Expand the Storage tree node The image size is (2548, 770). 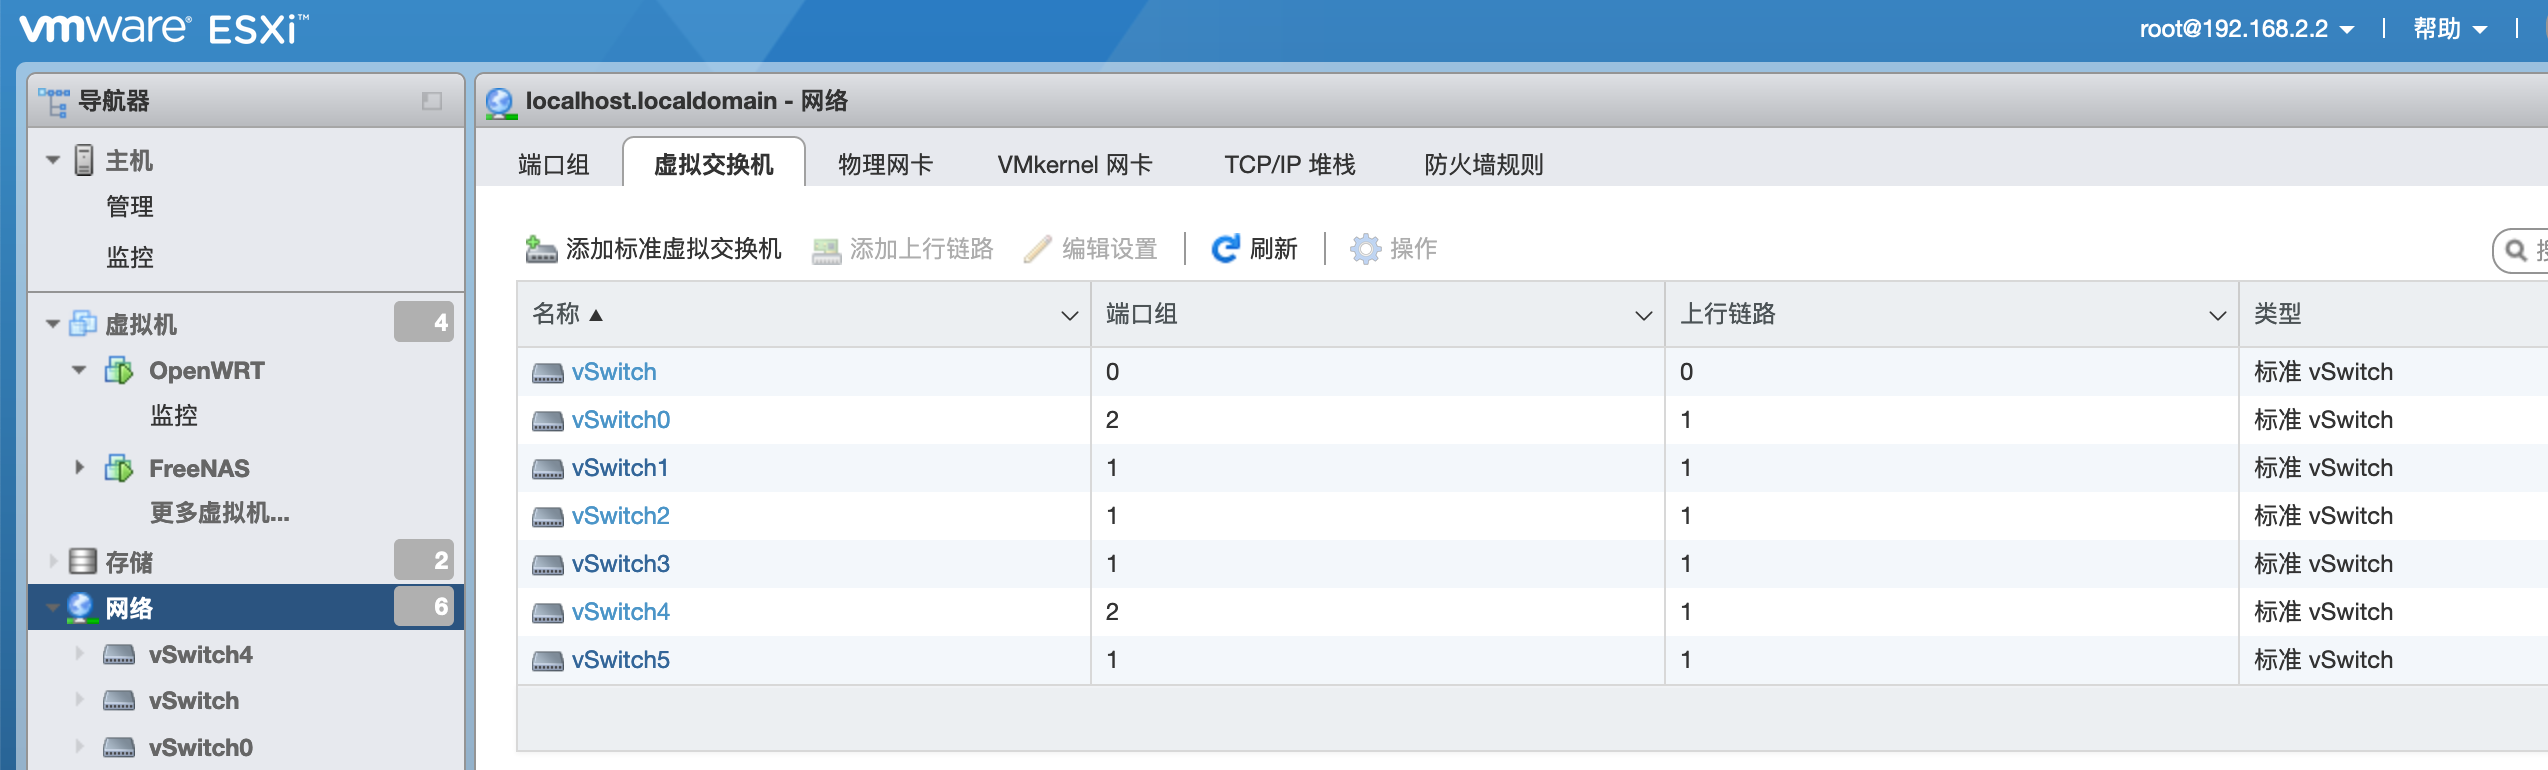click(53, 561)
